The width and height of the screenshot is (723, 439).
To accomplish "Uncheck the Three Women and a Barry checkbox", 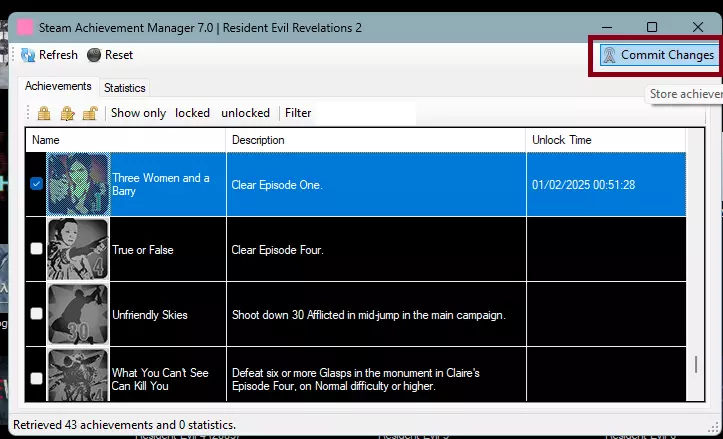I will tap(36, 184).
